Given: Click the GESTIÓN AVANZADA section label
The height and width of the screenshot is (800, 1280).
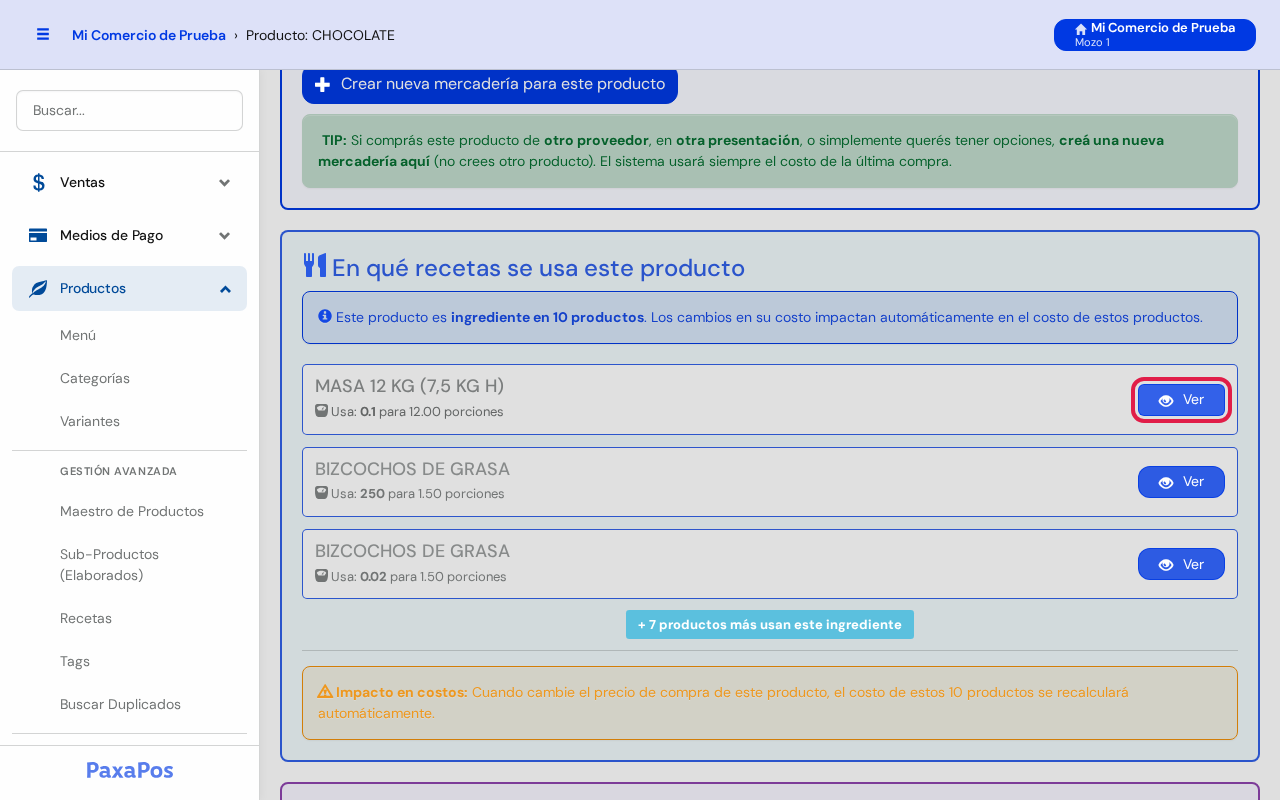Looking at the screenshot, I should point(118,471).
